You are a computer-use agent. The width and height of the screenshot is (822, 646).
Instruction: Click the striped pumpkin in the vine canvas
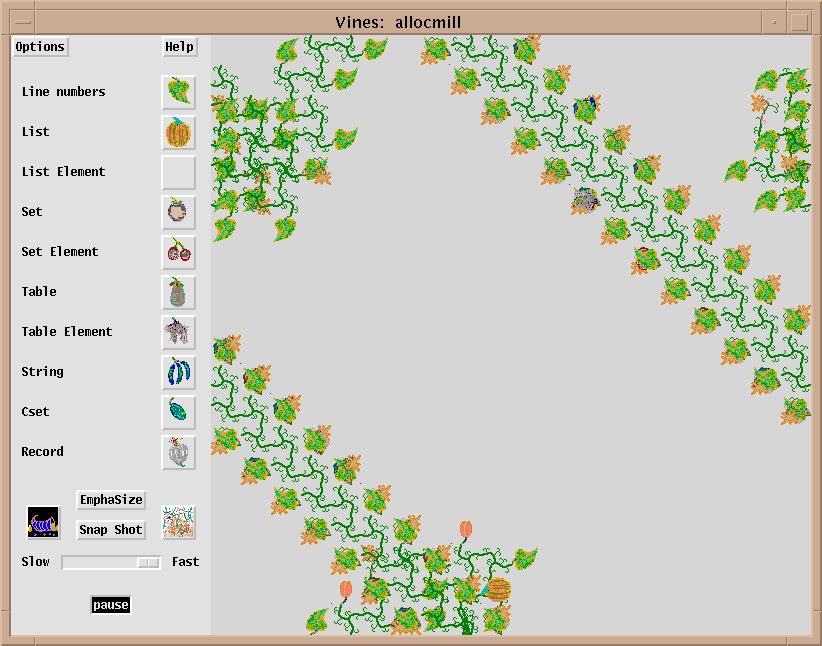point(498,588)
